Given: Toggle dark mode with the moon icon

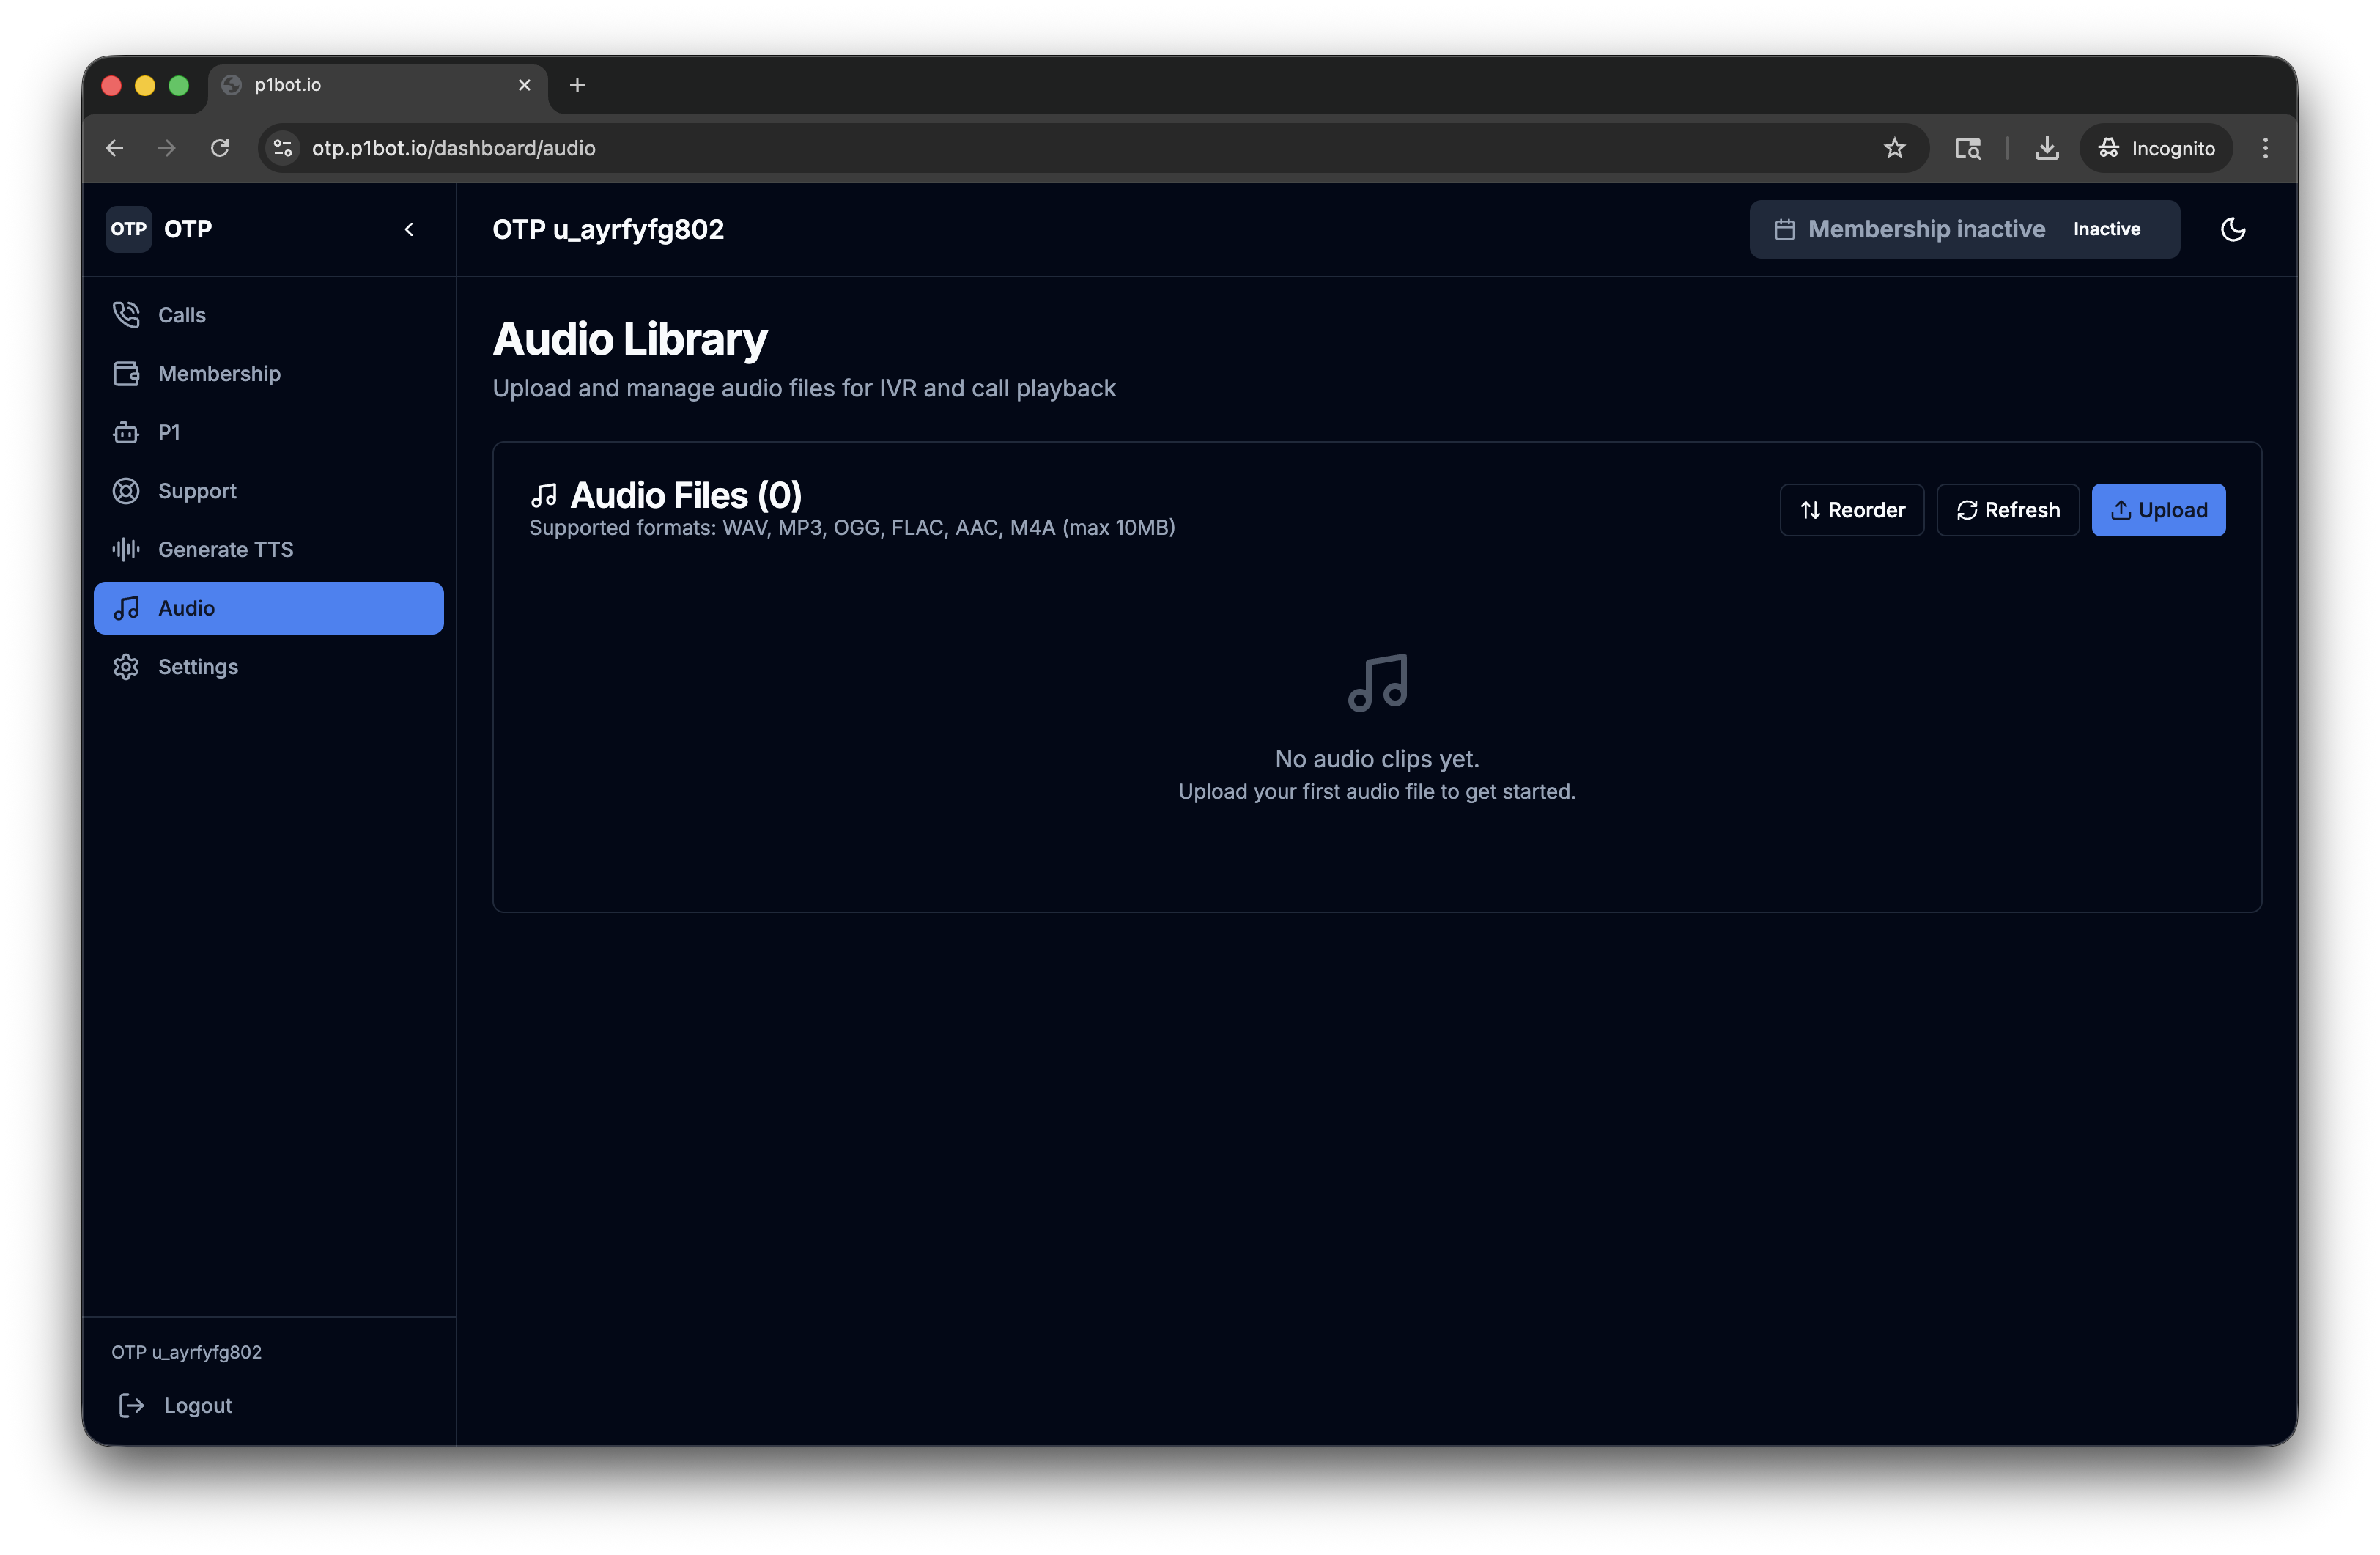Looking at the screenshot, I should pos(2233,229).
